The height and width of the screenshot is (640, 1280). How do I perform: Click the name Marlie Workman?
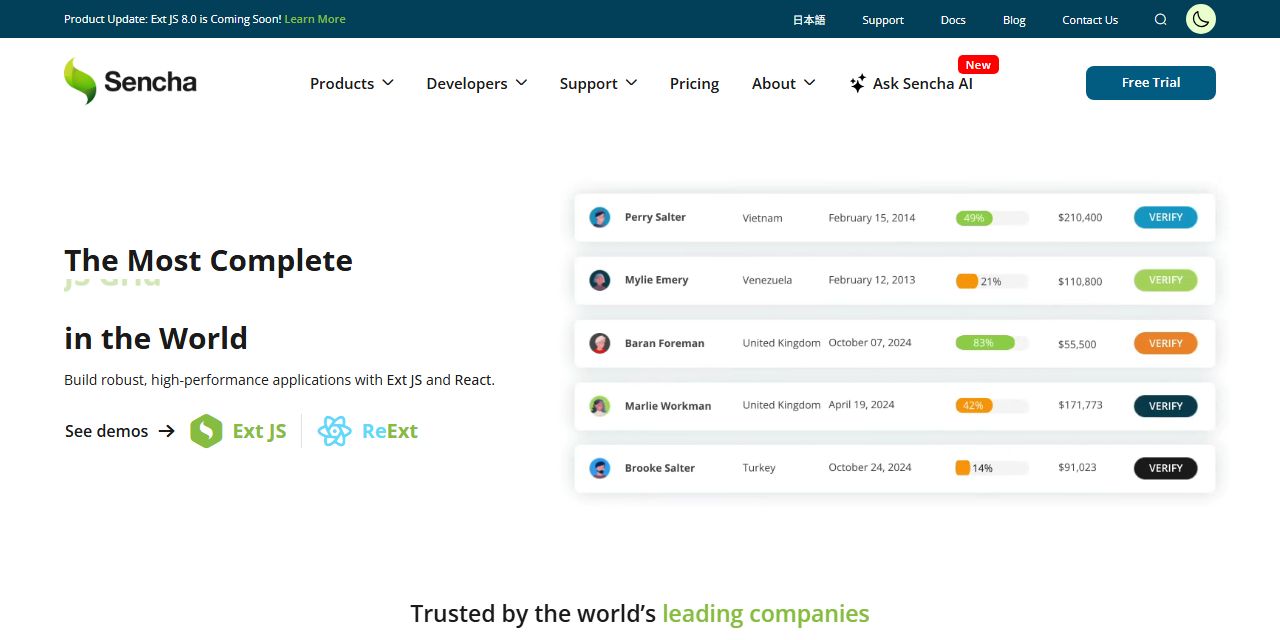point(668,406)
